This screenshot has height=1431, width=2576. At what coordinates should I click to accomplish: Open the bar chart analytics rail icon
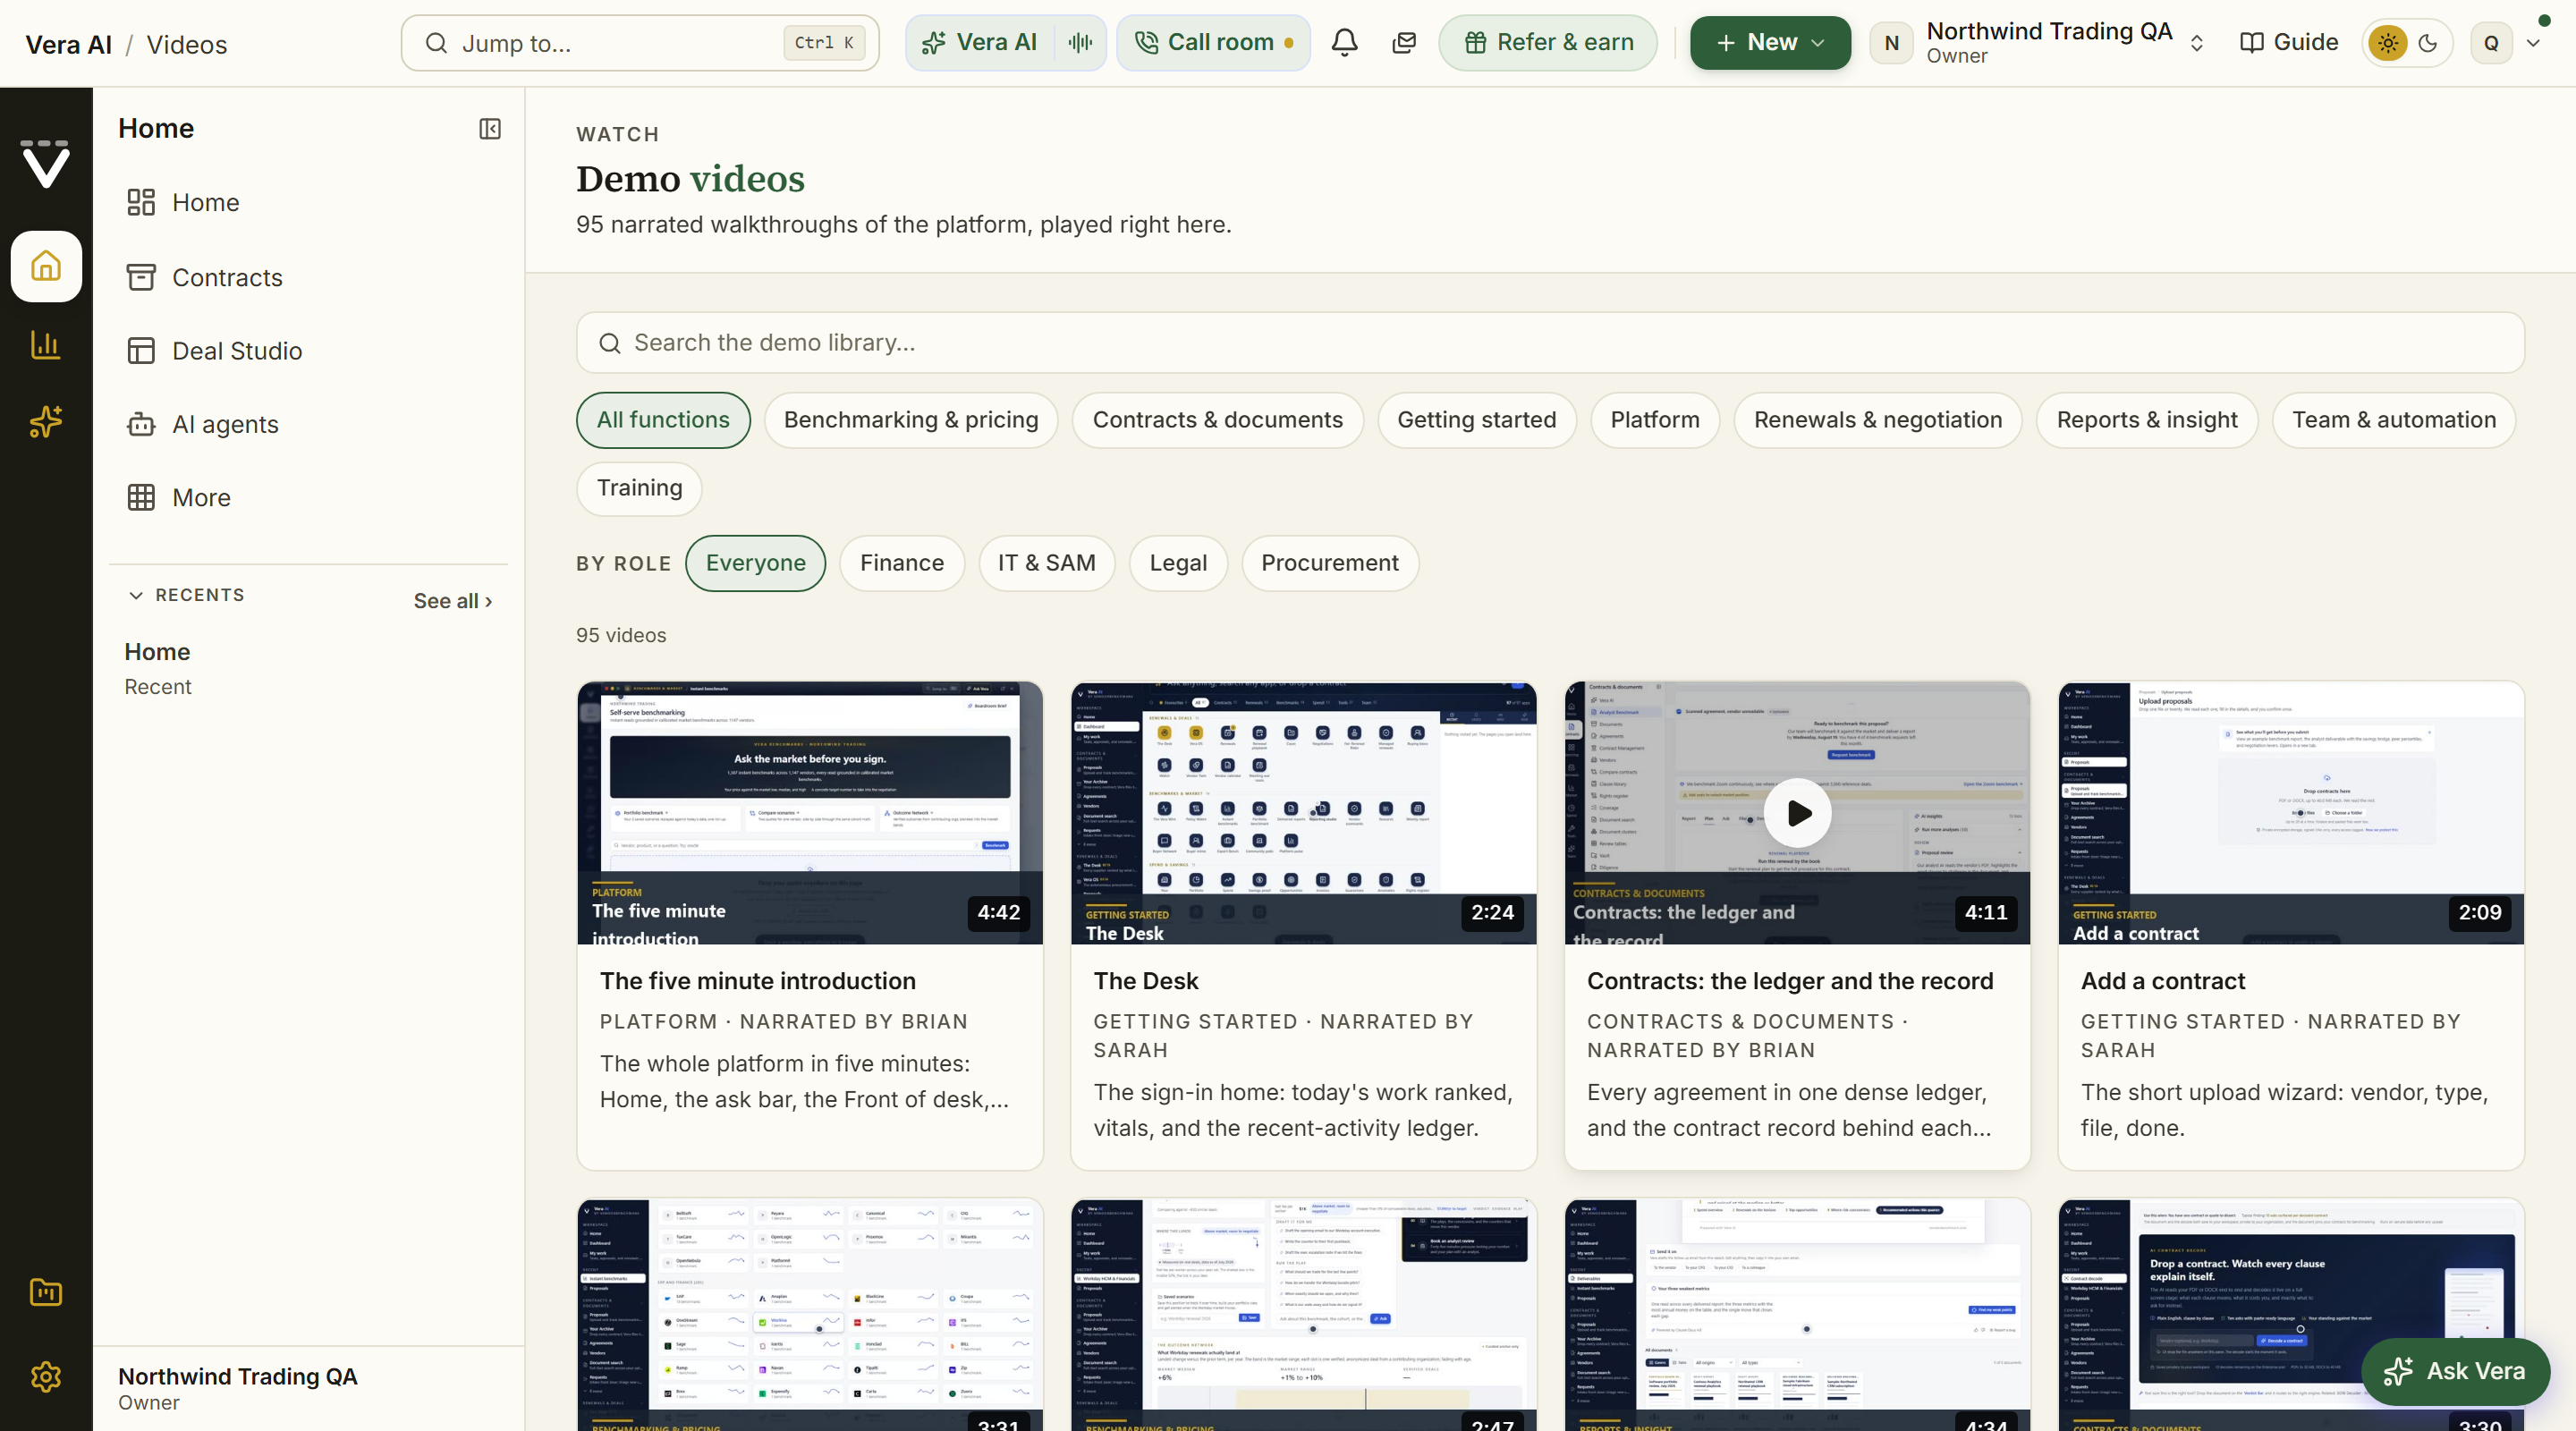pyautogui.click(x=46, y=345)
